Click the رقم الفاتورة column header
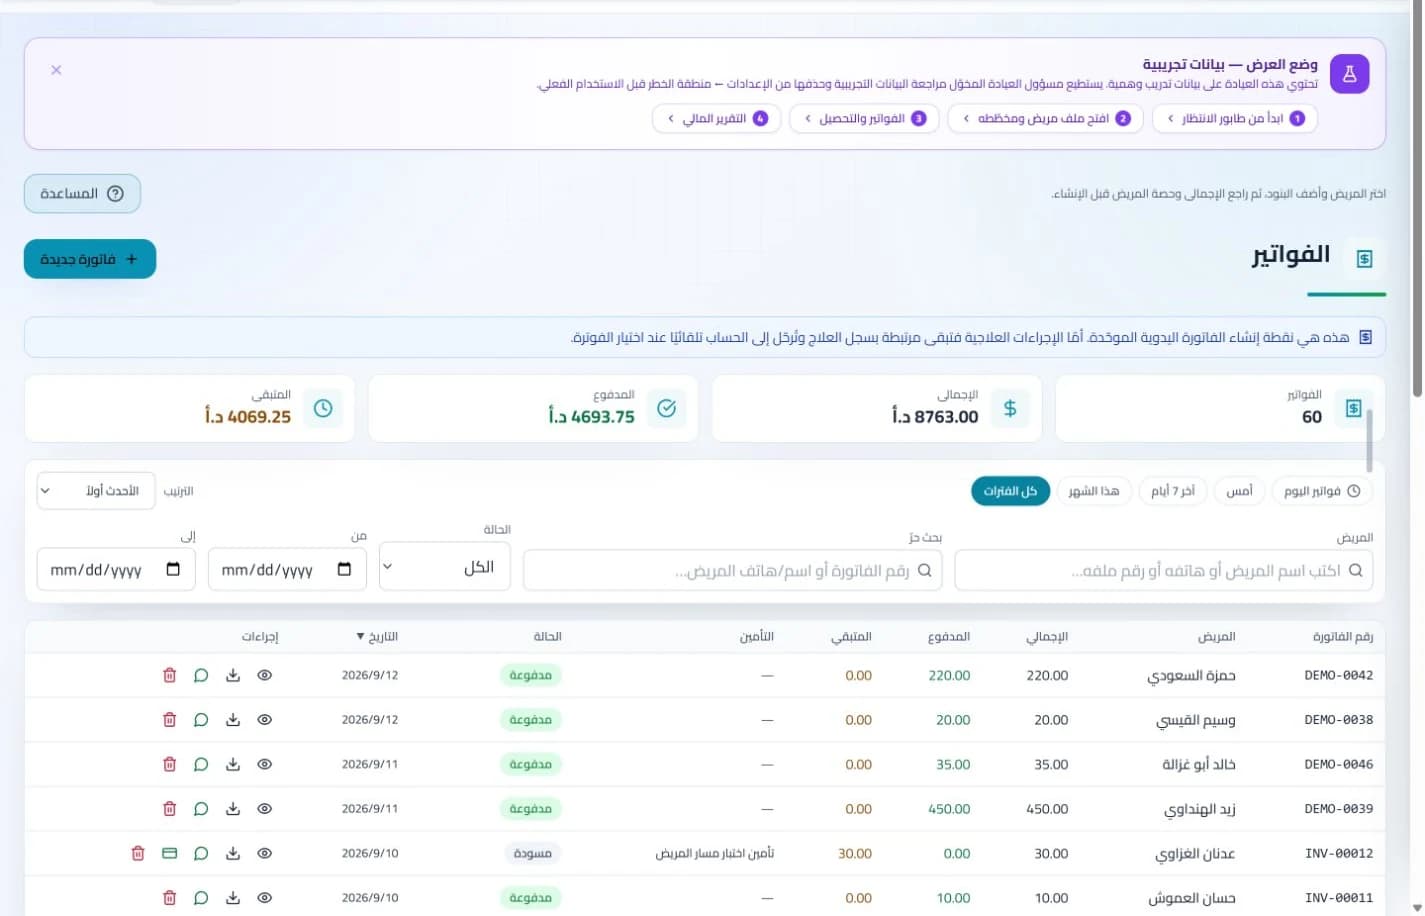Image resolution: width=1425 pixels, height=916 pixels. pos(1342,637)
